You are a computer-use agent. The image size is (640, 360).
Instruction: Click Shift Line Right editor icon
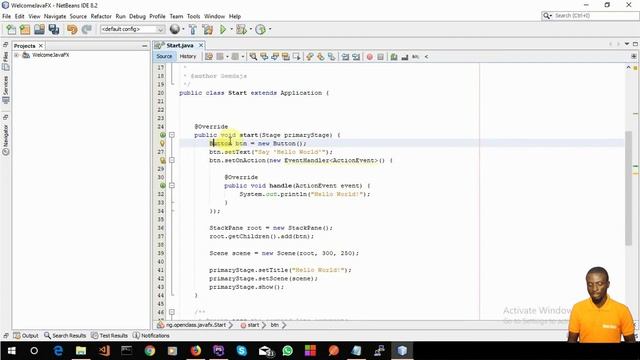coord(356,57)
